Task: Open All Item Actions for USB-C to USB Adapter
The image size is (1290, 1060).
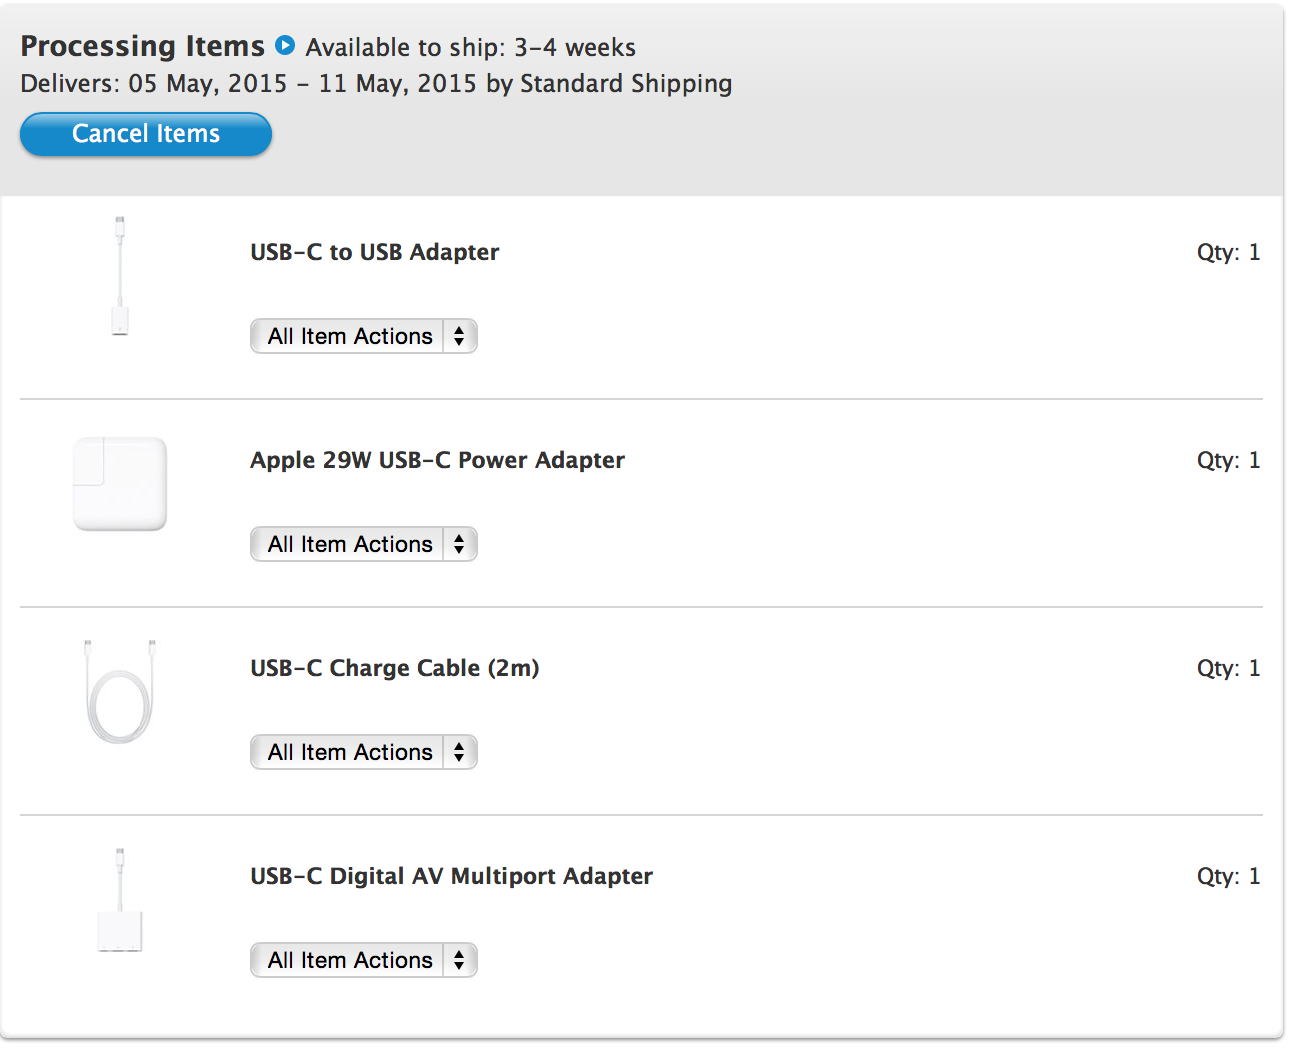Action: pos(364,336)
